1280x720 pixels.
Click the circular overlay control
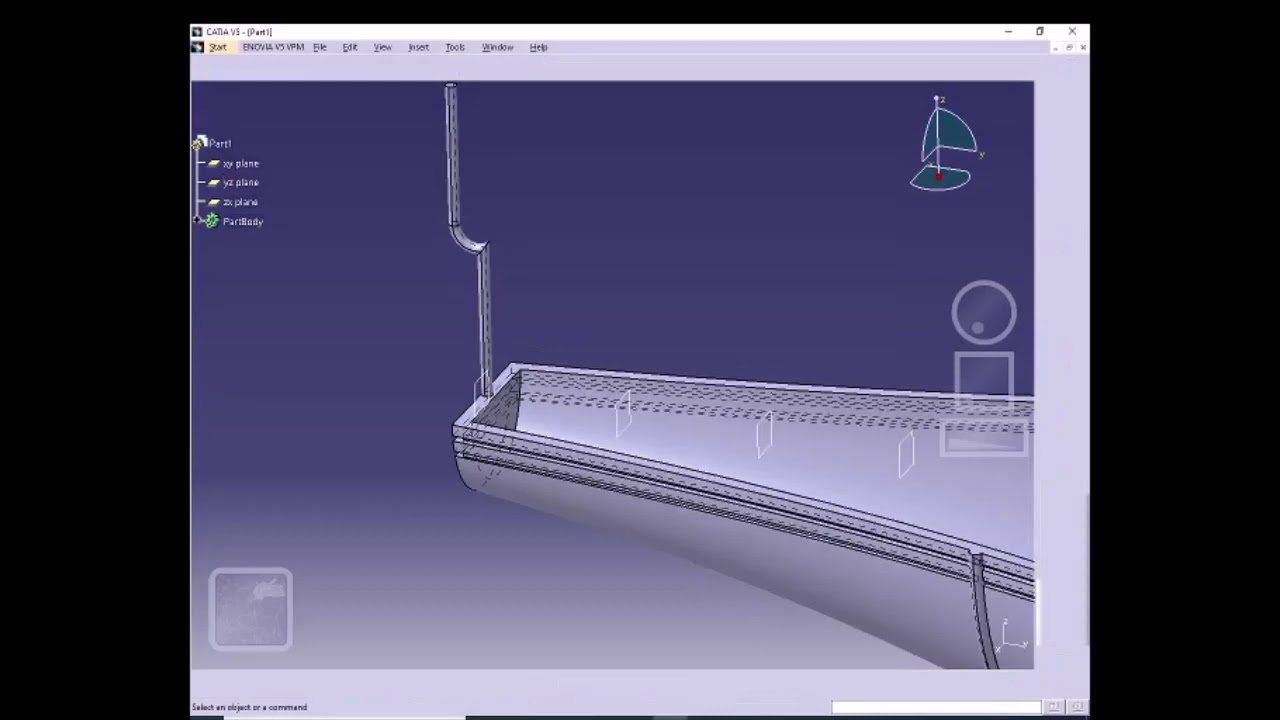coord(984,313)
